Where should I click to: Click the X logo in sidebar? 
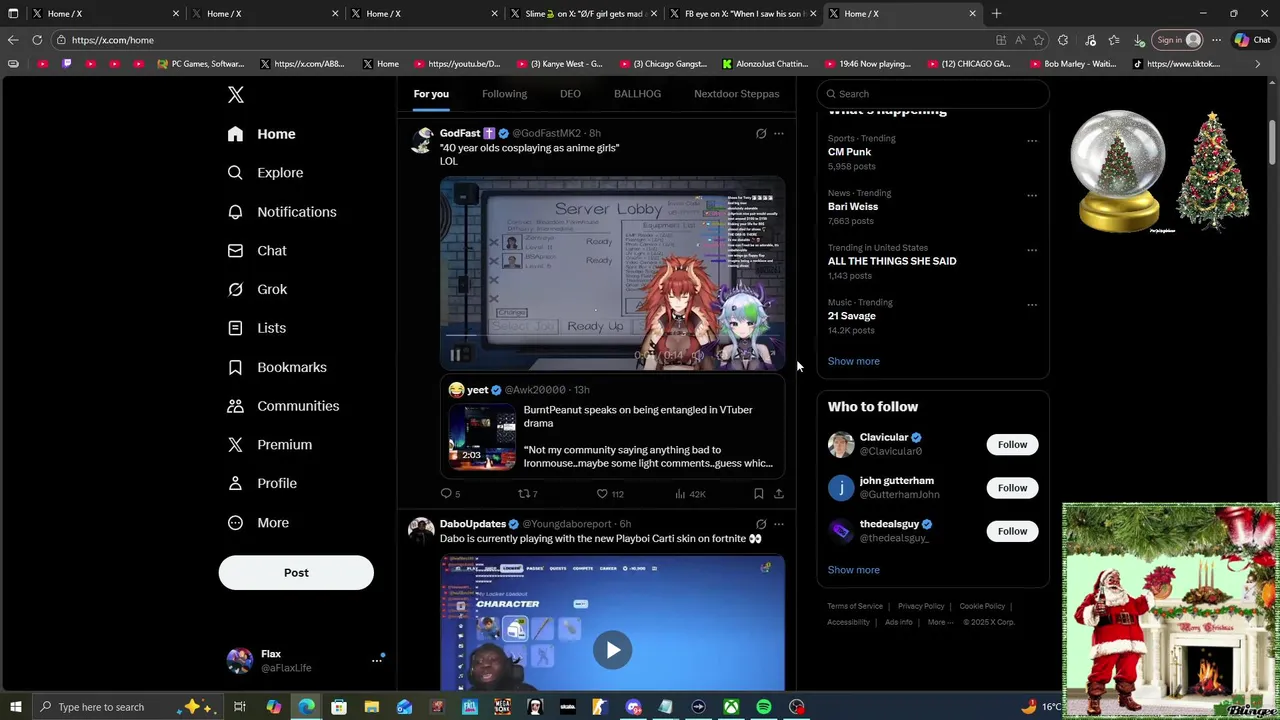[235, 95]
